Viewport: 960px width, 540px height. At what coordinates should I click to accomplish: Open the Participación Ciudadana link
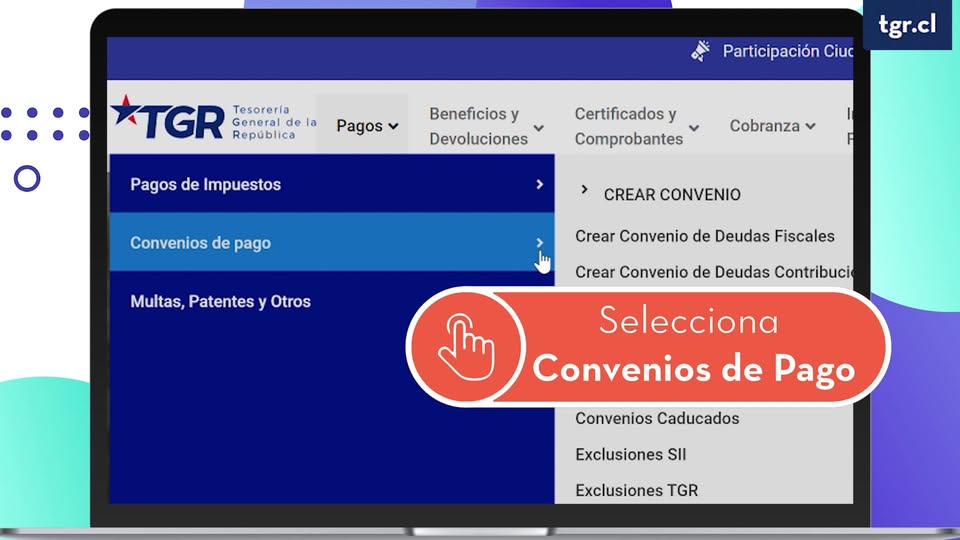point(787,51)
